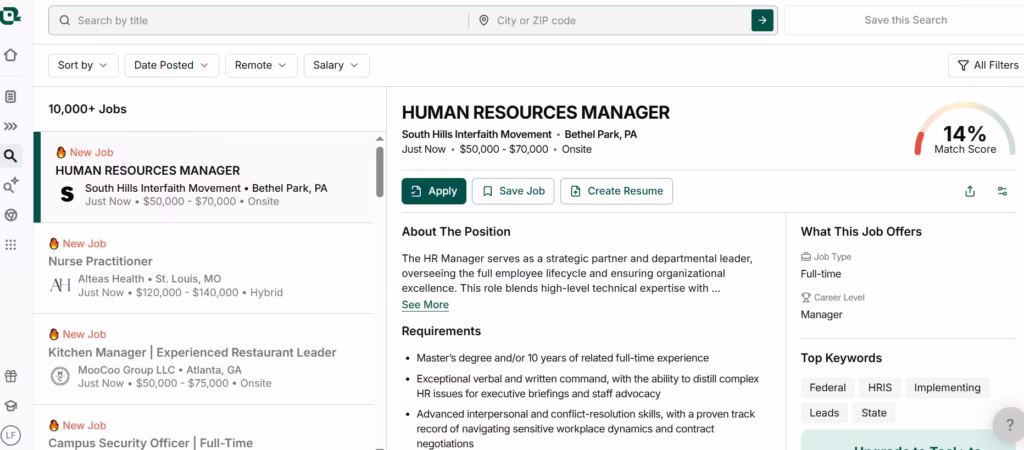
Task: Click the Alteas Health company logo
Action: [x=60, y=285]
